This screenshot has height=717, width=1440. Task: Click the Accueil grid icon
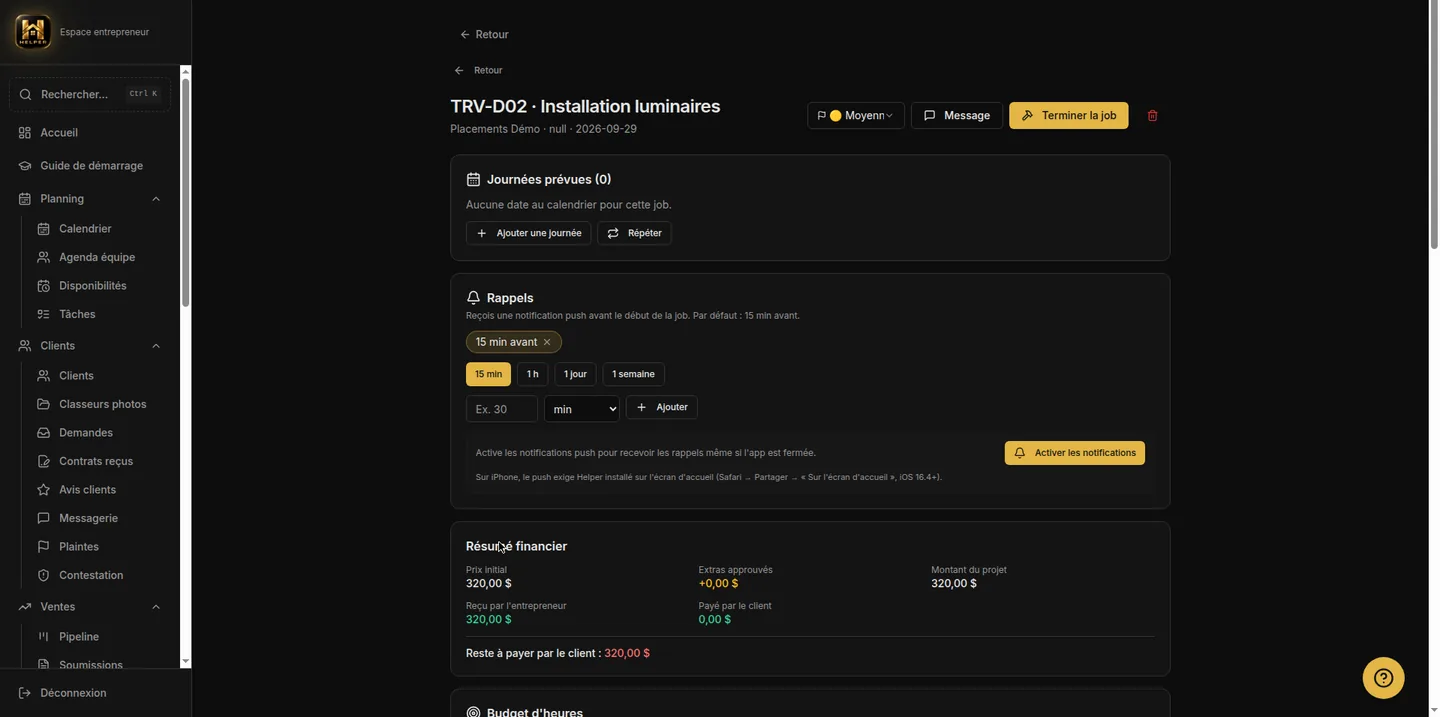25,133
